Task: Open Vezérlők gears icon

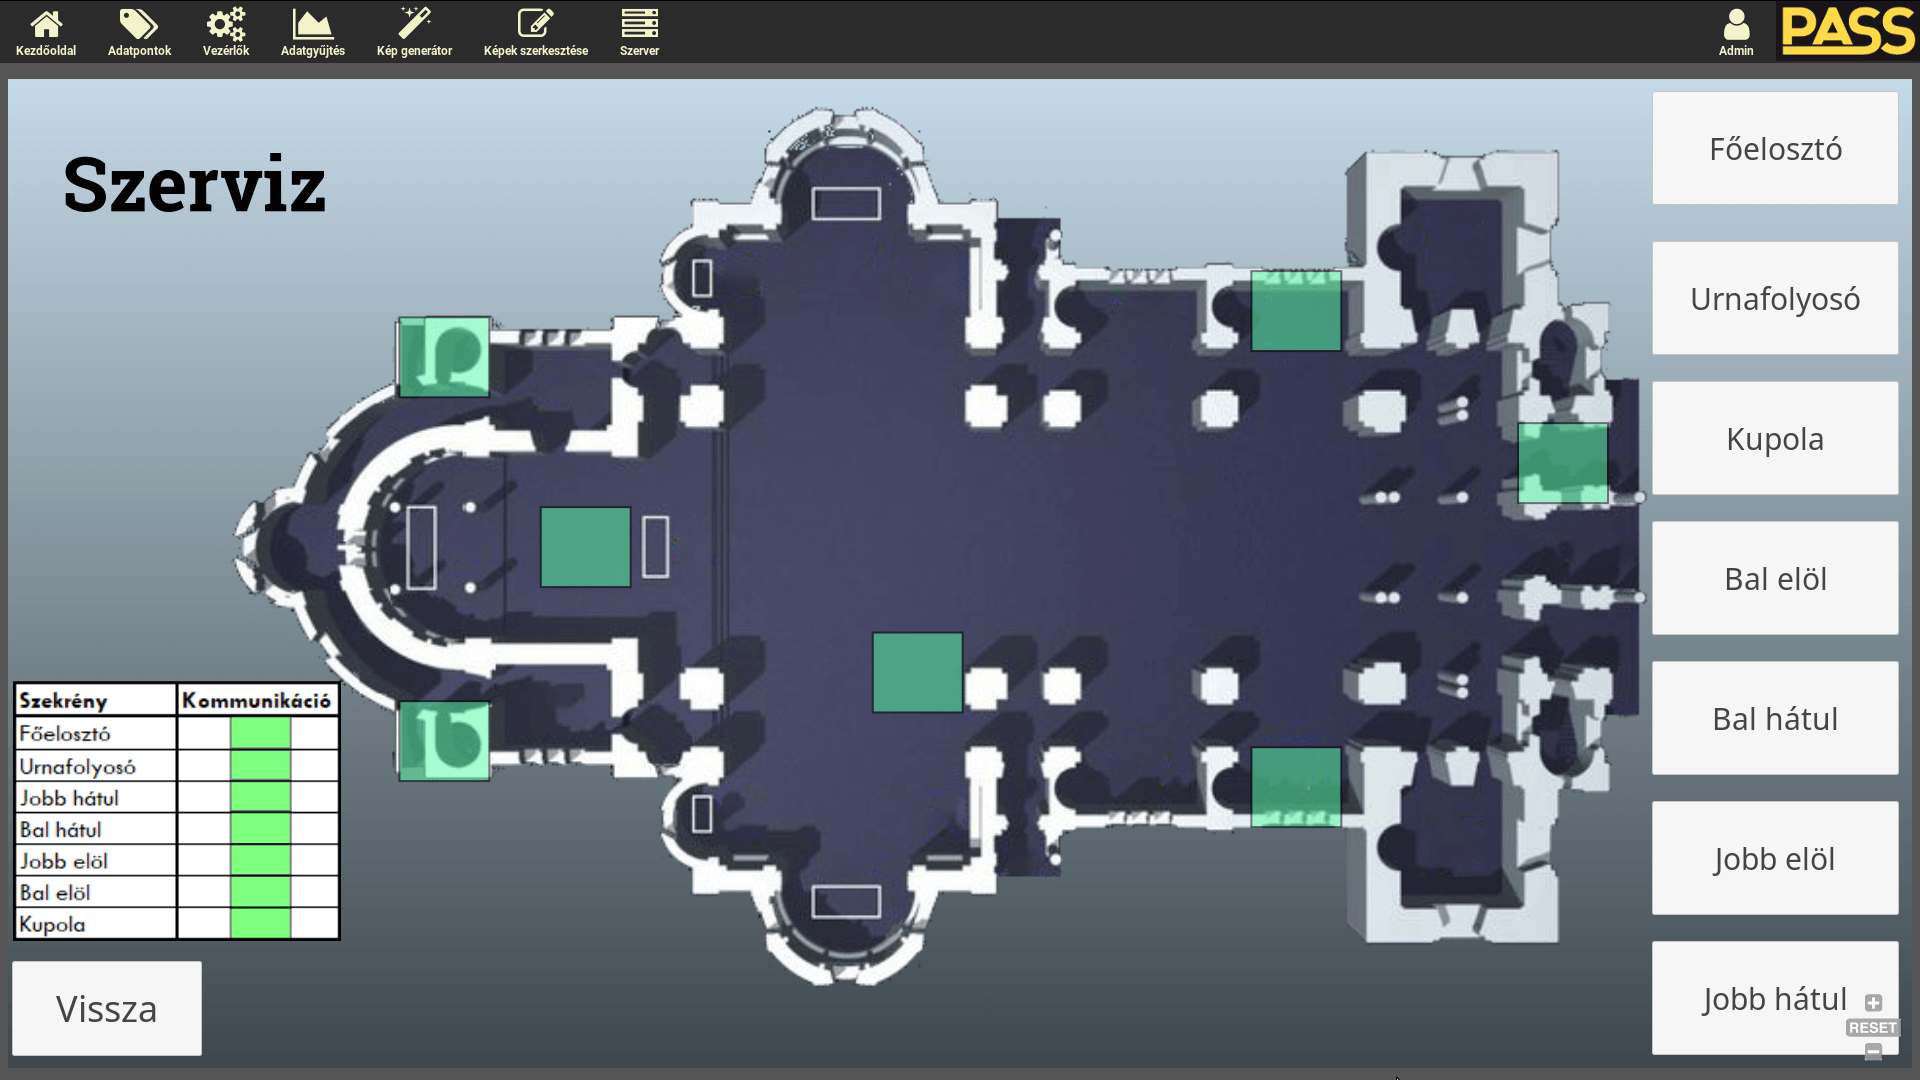Action: click(x=226, y=24)
